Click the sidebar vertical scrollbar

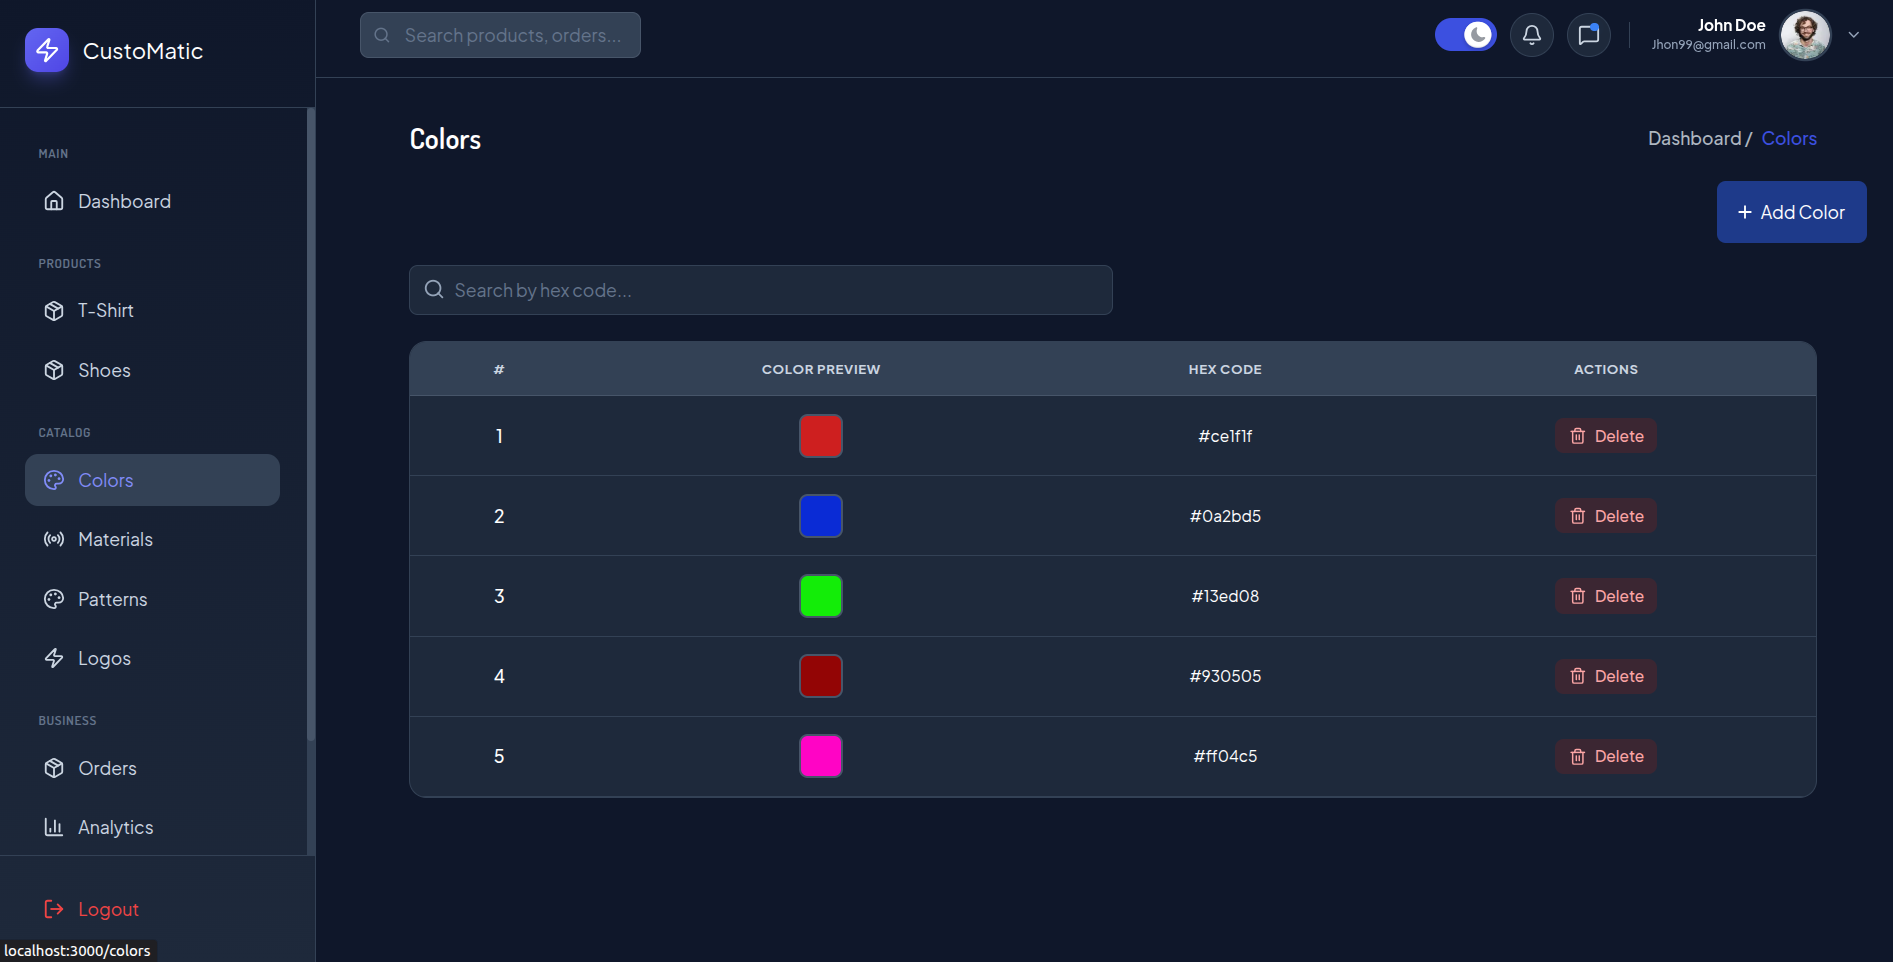[311, 425]
